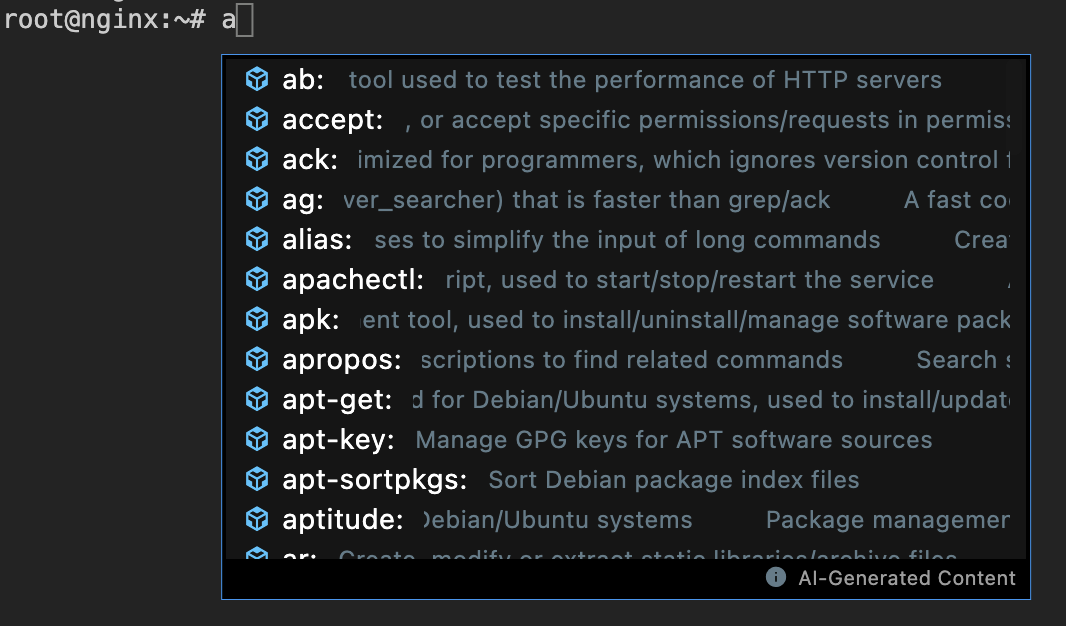Viewport: 1066px width, 626px height.
Task: Click the cube icon beside apachectl
Action: pyautogui.click(x=257, y=279)
